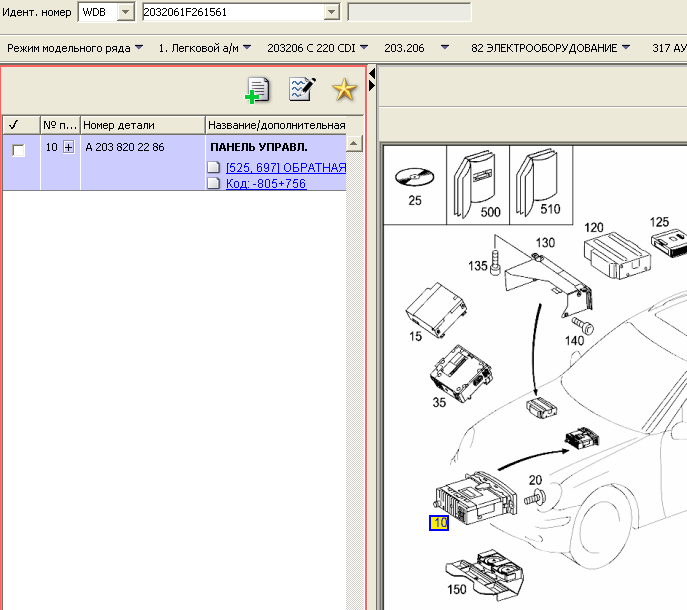Click the checkmark column header
This screenshot has width=687, height=610.
tap(14, 125)
